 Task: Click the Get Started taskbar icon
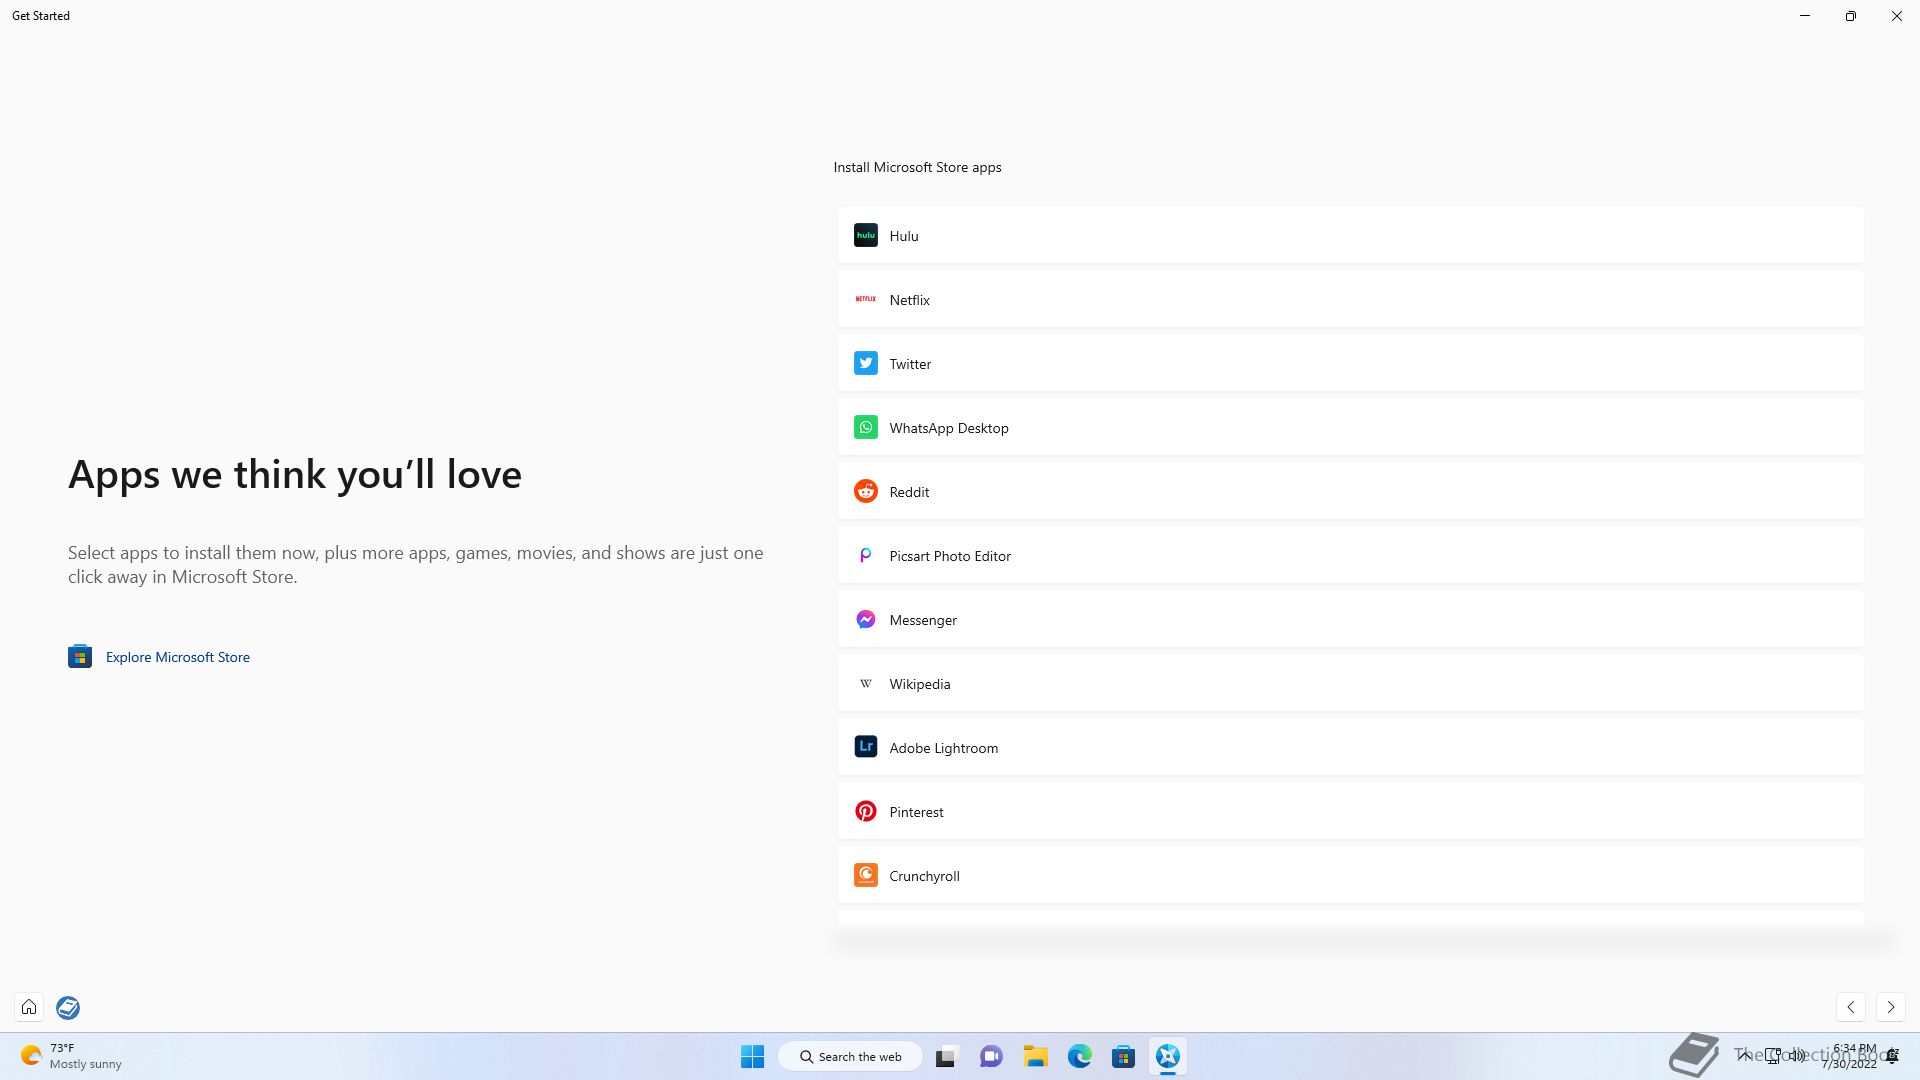pyautogui.click(x=1168, y=1056)
